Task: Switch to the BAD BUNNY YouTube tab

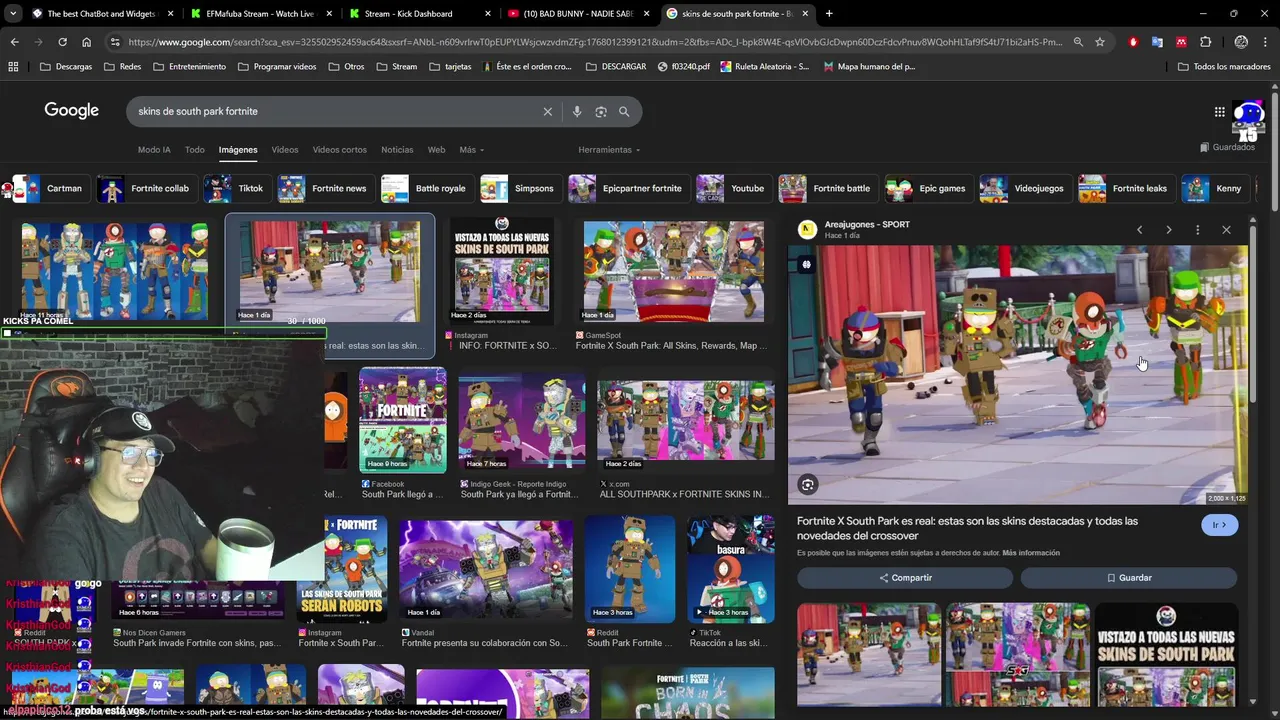Action: pyautogui.click(x=578, y=14)
